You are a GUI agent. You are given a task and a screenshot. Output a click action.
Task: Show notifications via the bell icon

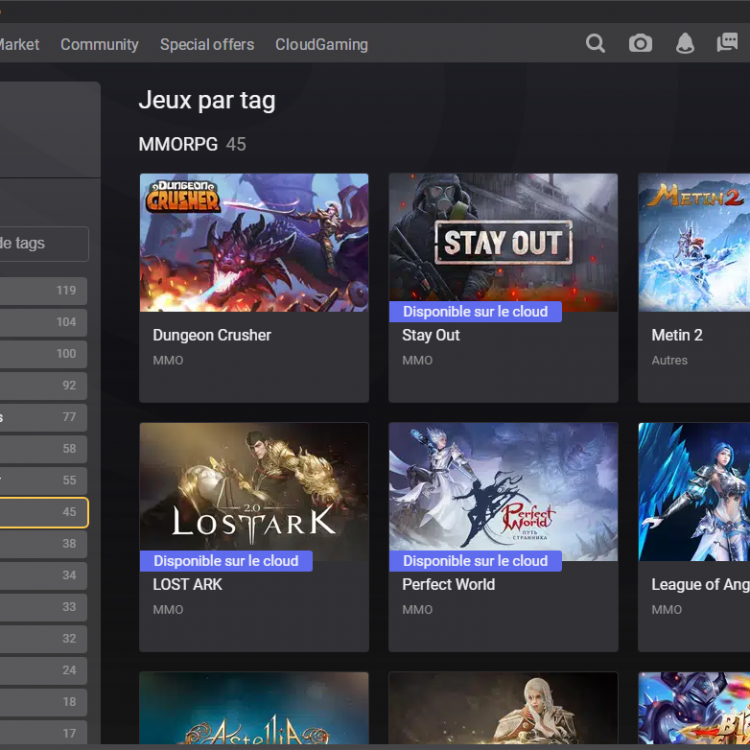(685, 44)
